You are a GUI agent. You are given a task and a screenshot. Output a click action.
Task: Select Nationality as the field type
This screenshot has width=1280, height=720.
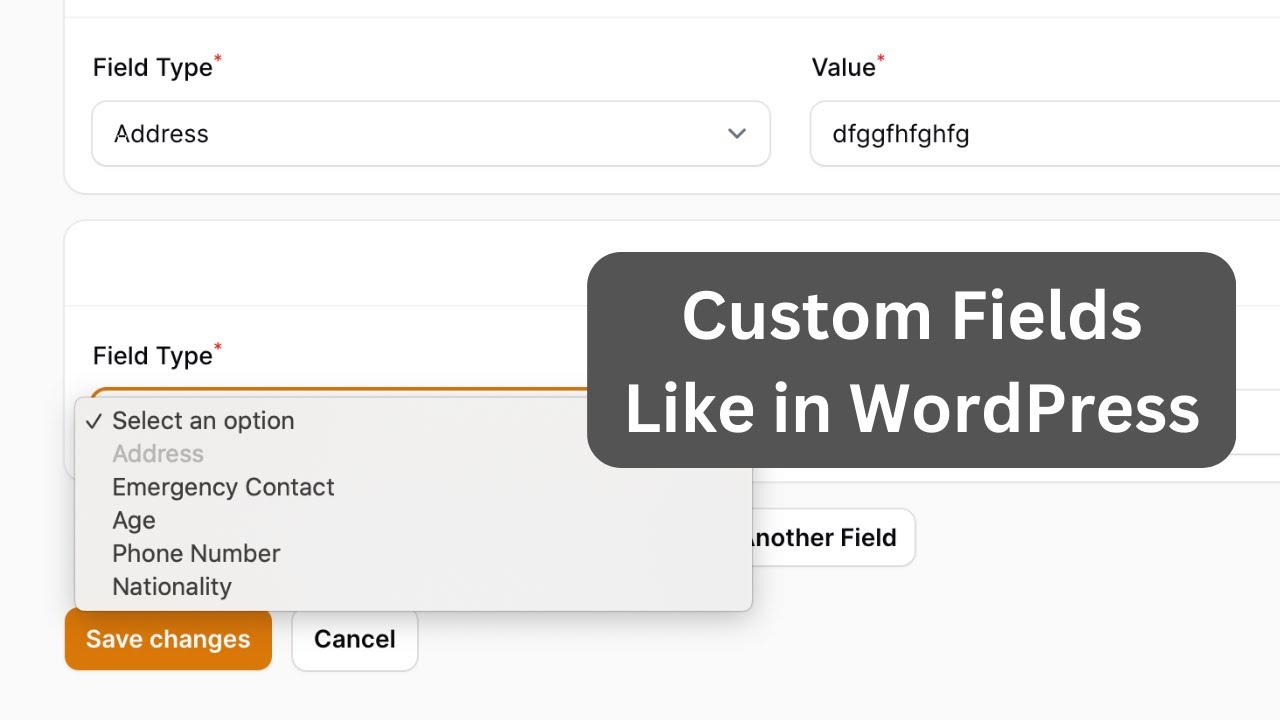[x=172, y=586]
